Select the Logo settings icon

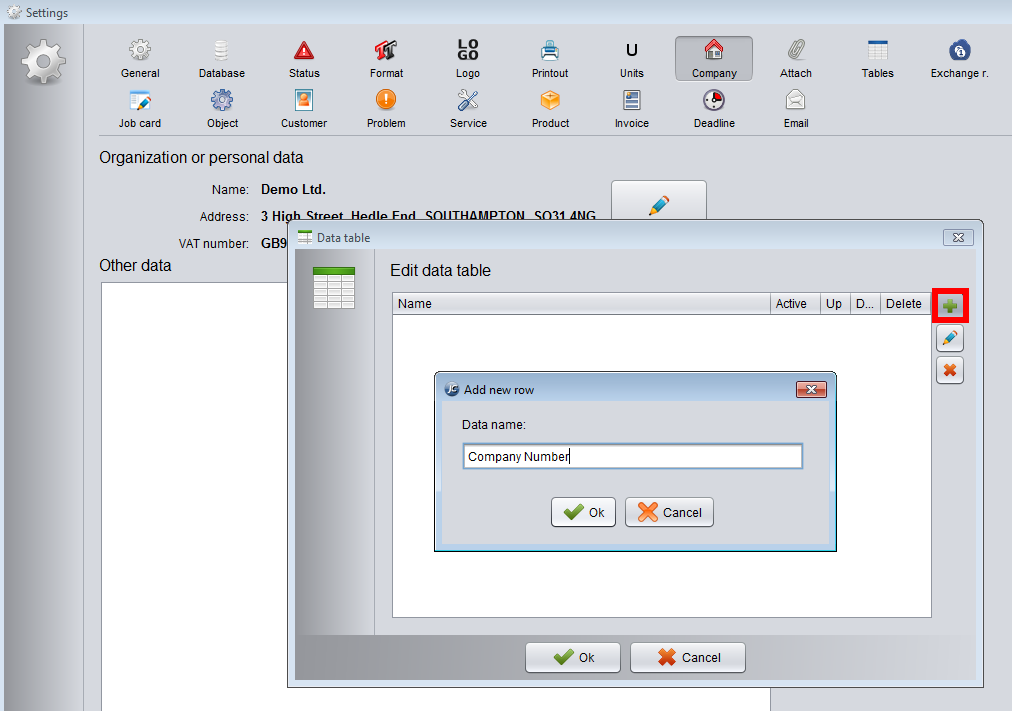[468, 58]
